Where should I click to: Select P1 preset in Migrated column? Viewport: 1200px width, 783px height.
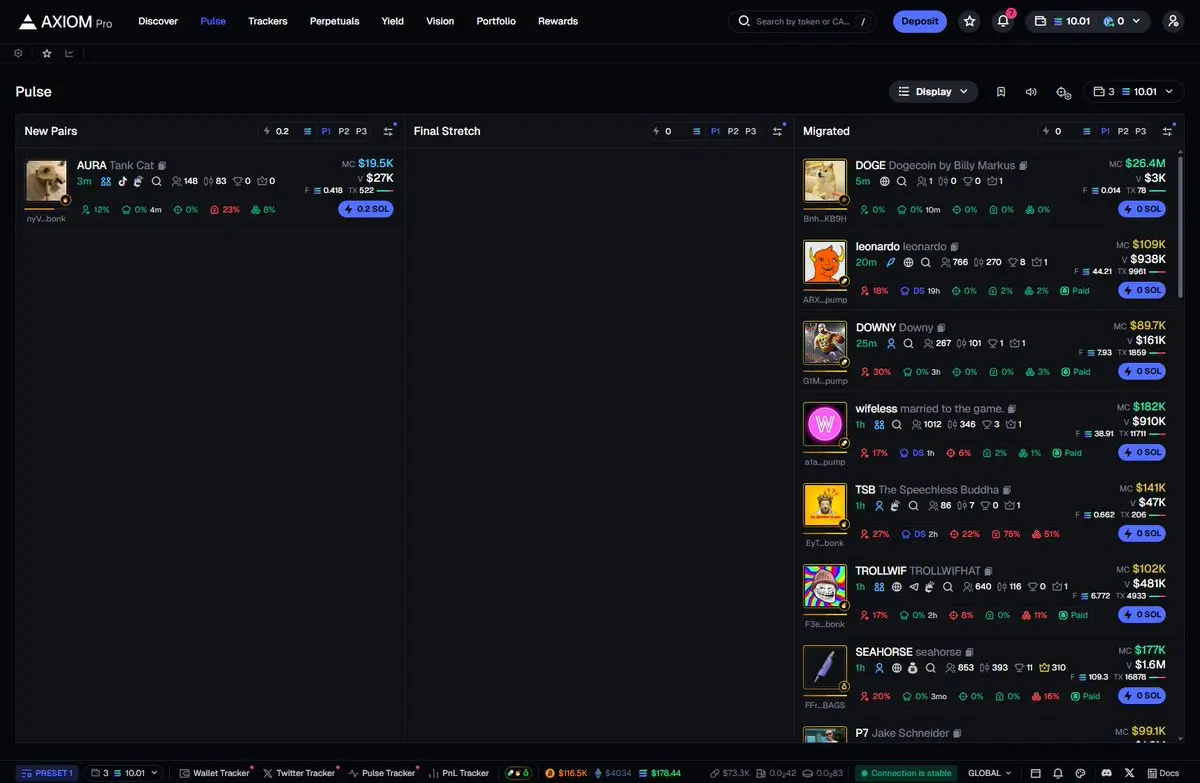[1105, 131]
